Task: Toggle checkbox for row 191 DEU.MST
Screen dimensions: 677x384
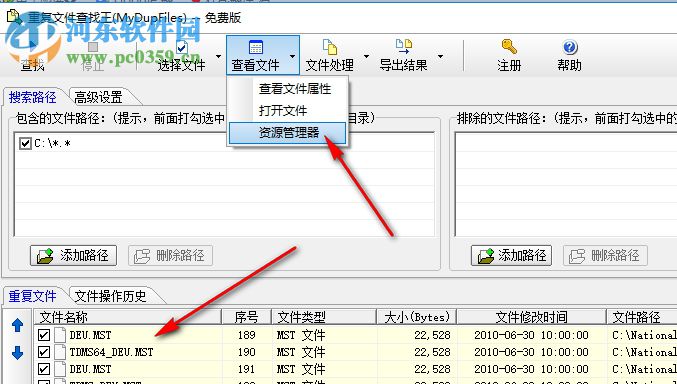Action: click(x=44, y=369)
